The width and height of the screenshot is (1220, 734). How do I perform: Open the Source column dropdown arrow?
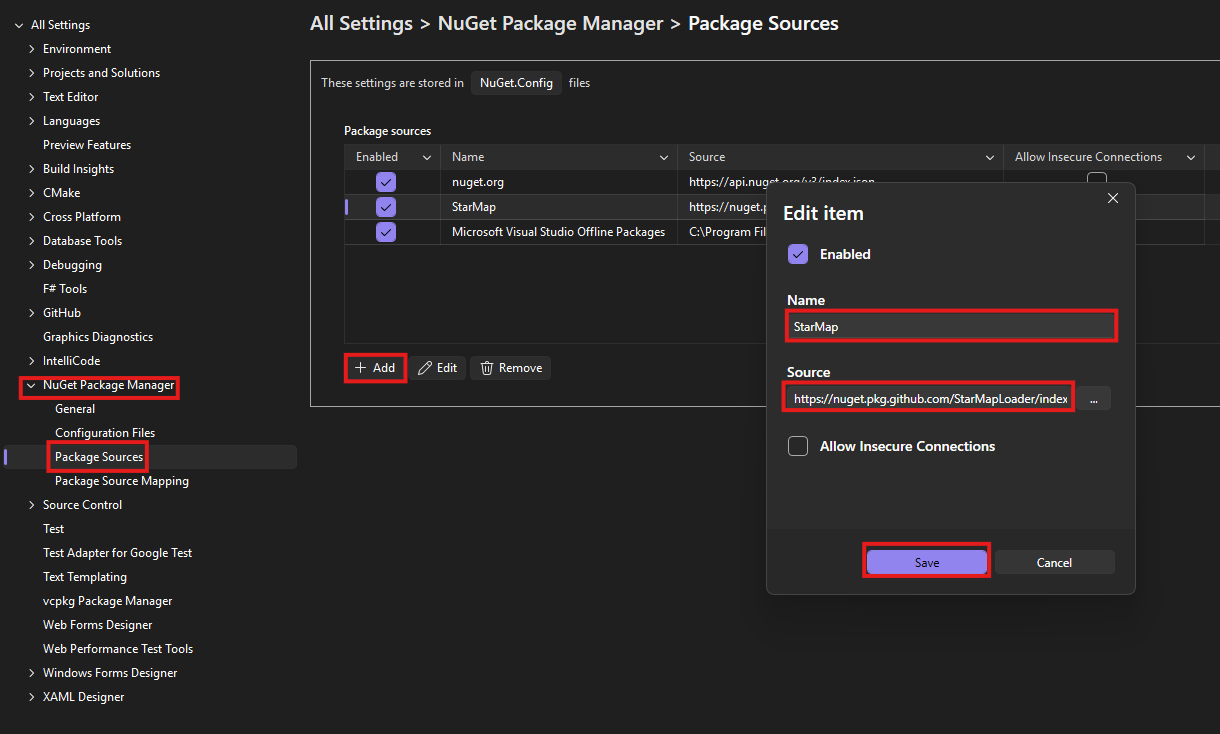click(989, 157)
